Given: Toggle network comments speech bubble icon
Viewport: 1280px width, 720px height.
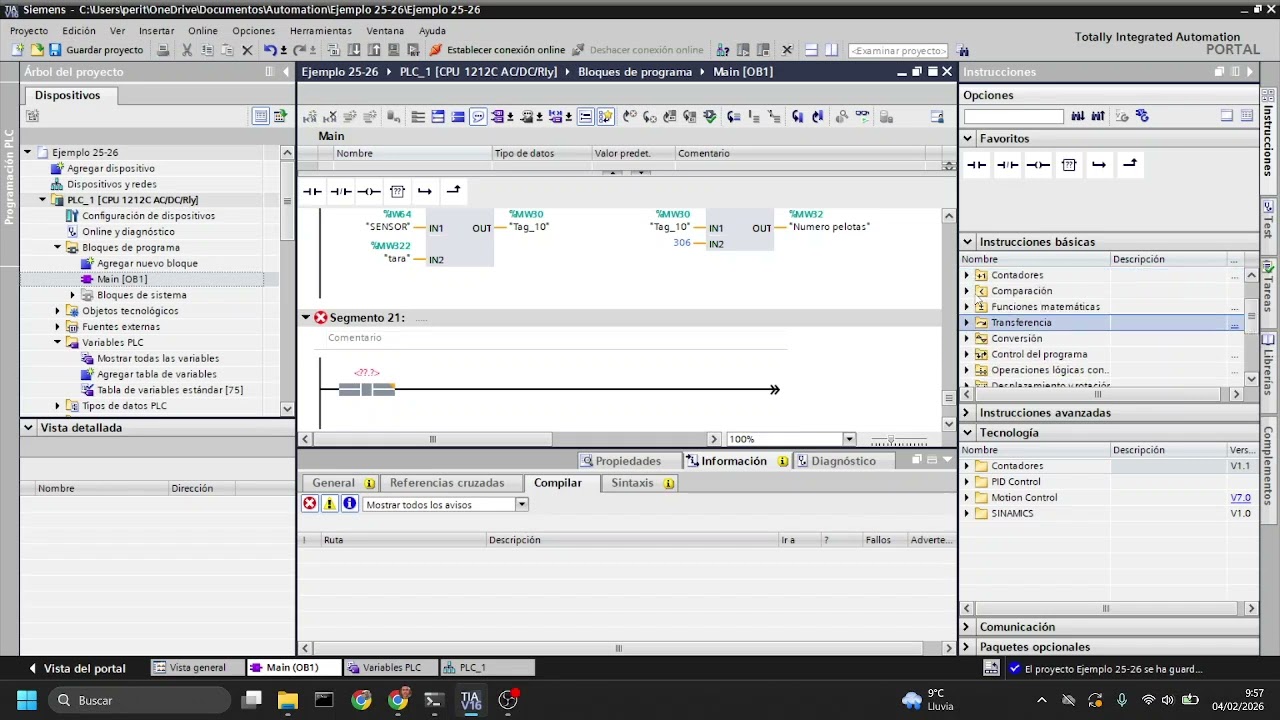Looking at the screenshot, I should 478,117.
